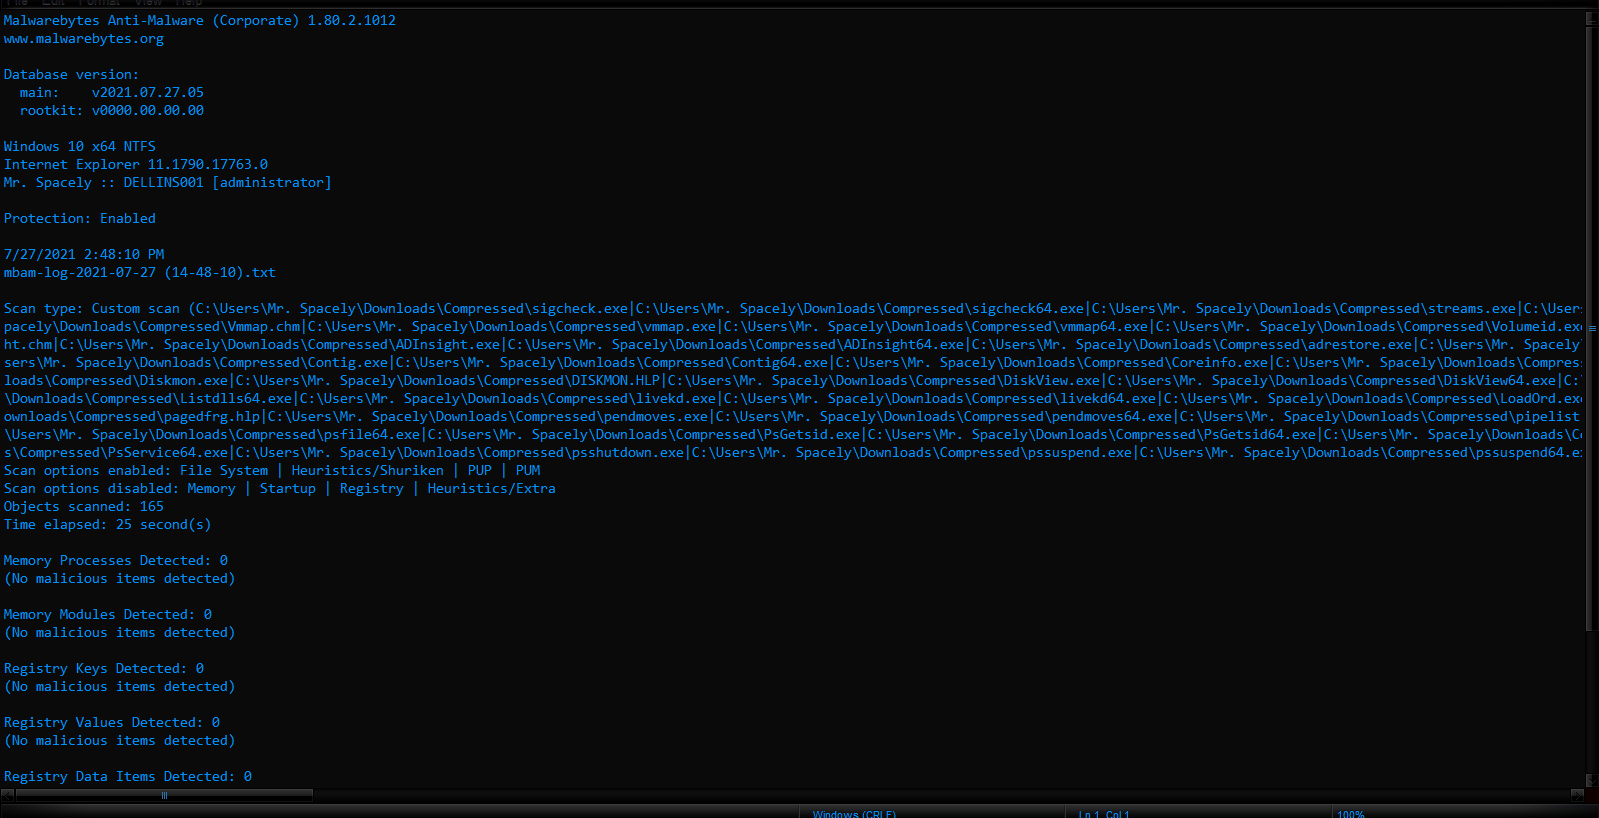Click the horizontal scrollbar left arrow
The width and height of the screenshot is (1599, 818).
tap(7, 796)
